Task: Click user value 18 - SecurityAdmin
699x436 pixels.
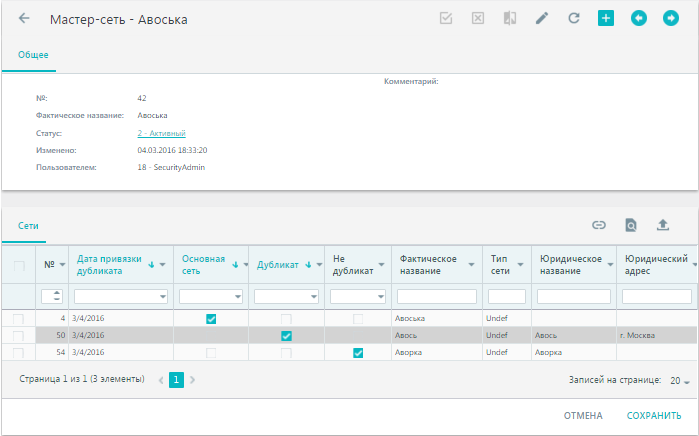Action: pyautogui.click(x=171, y=167)
